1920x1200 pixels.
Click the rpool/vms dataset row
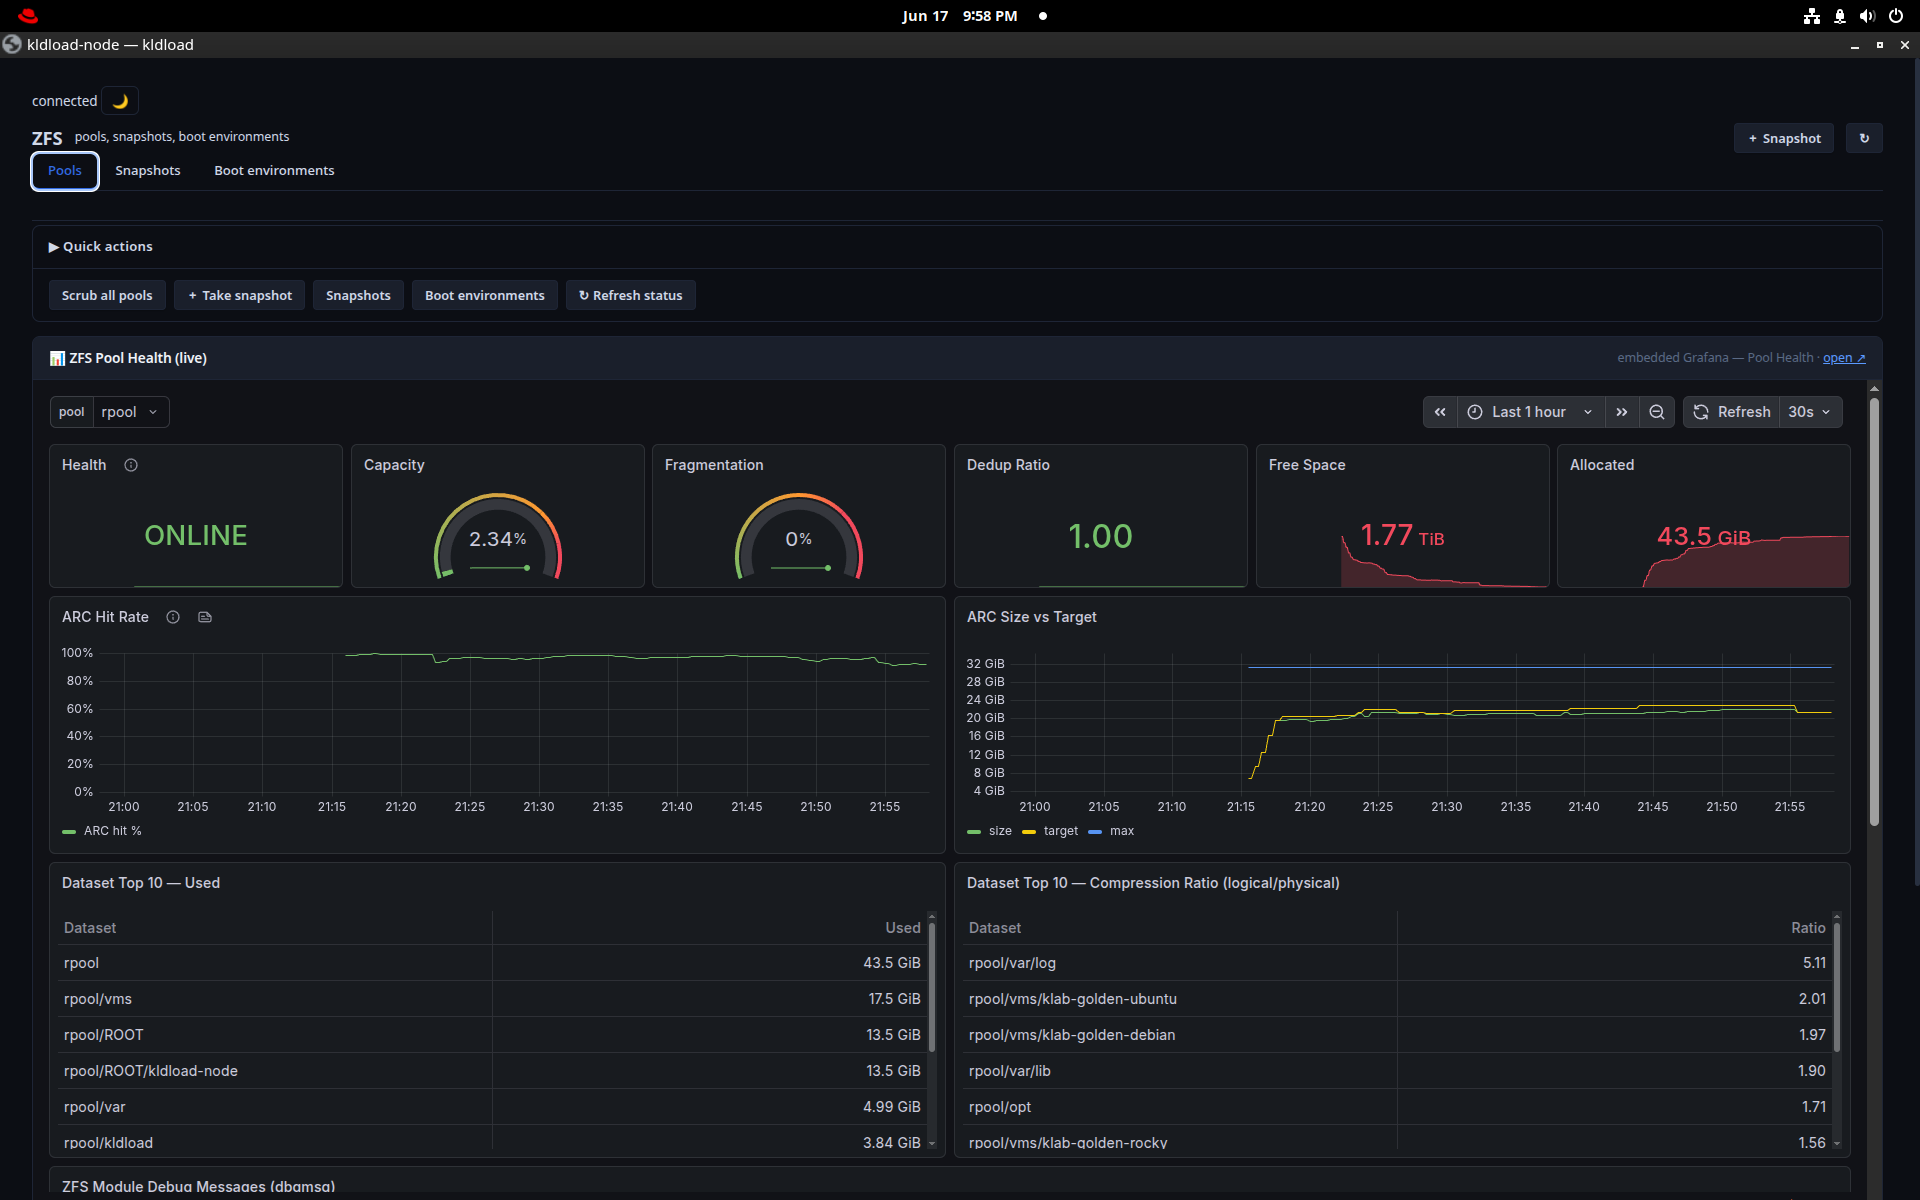coord(492,999)
